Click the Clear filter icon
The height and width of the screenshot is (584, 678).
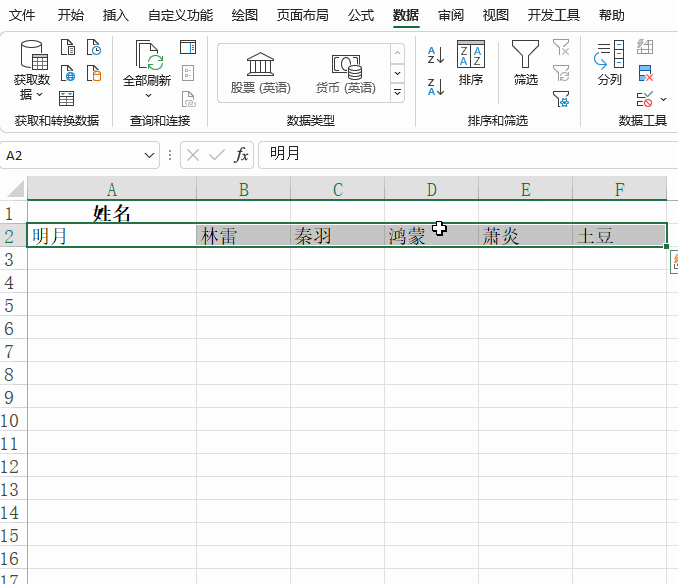coord(561,47)
